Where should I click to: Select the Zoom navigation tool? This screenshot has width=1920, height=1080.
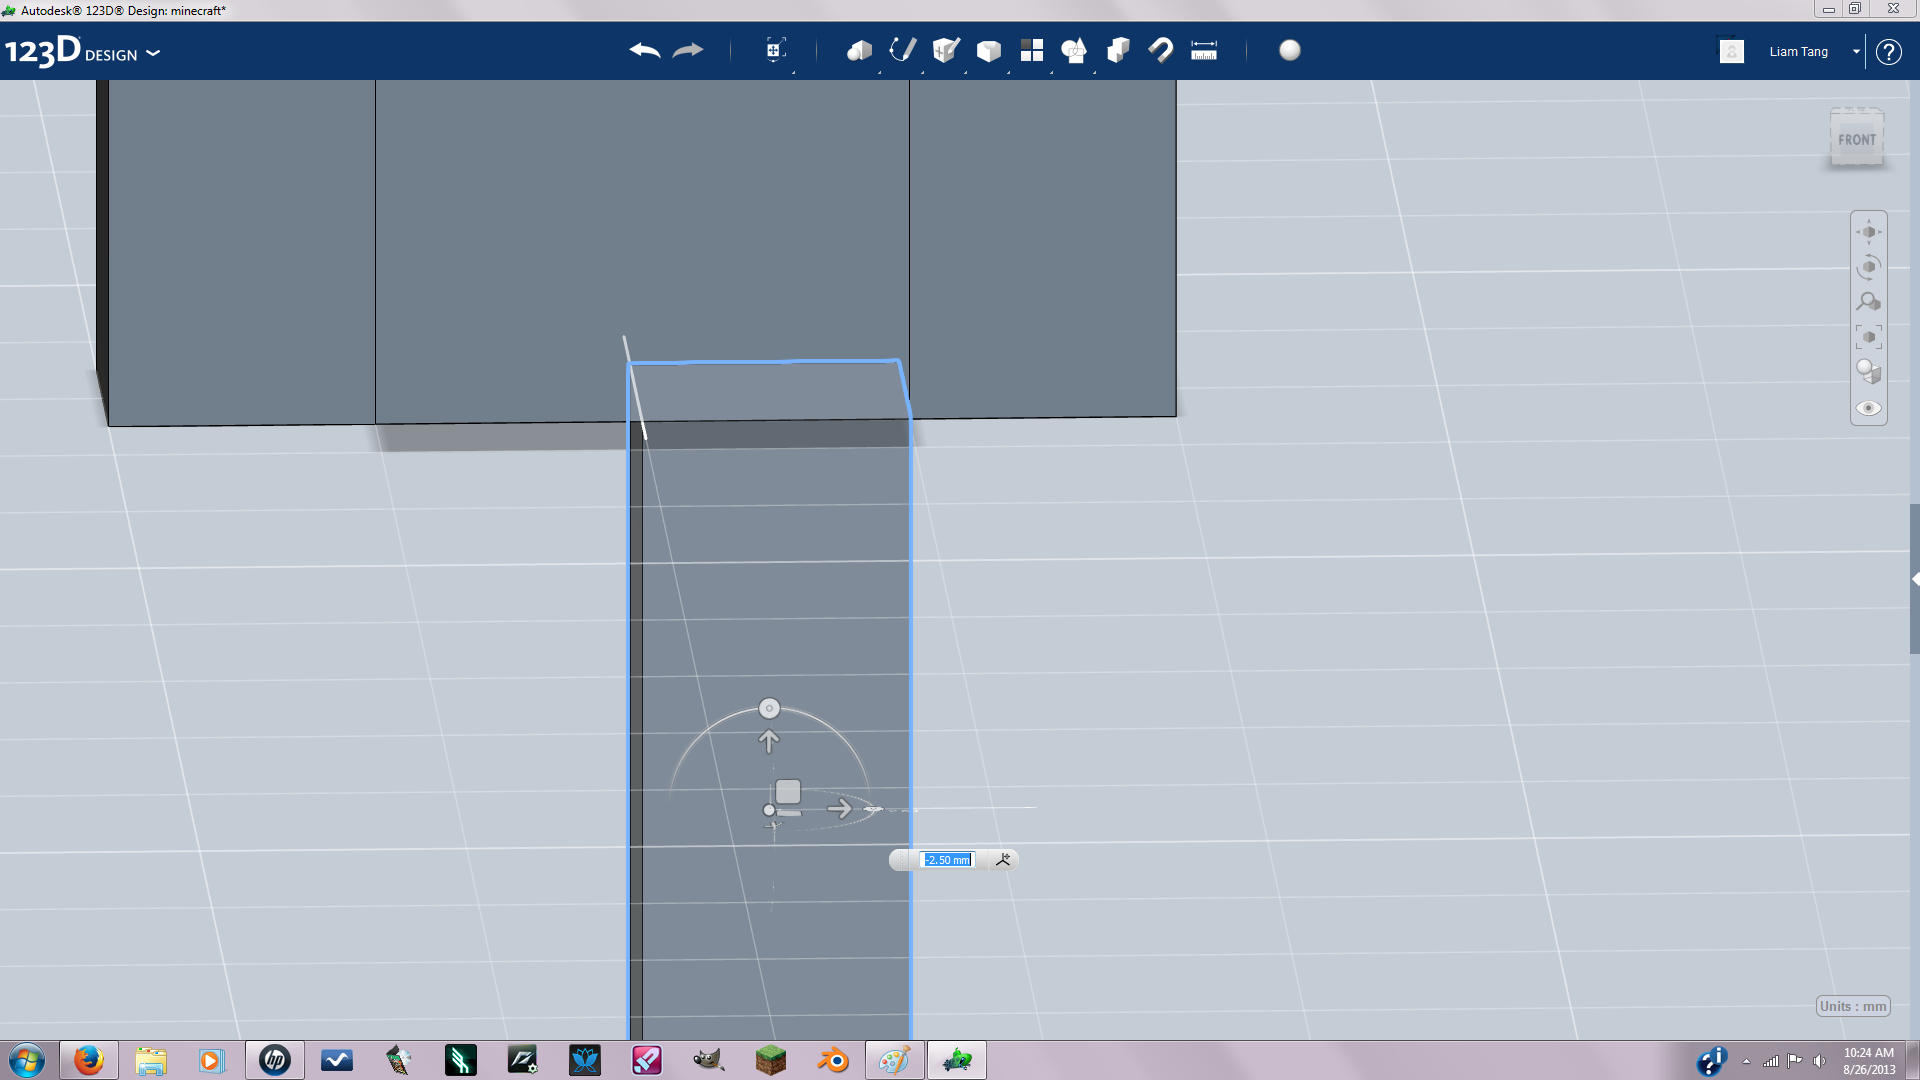pyautogui.click(x=1869, y=302)
